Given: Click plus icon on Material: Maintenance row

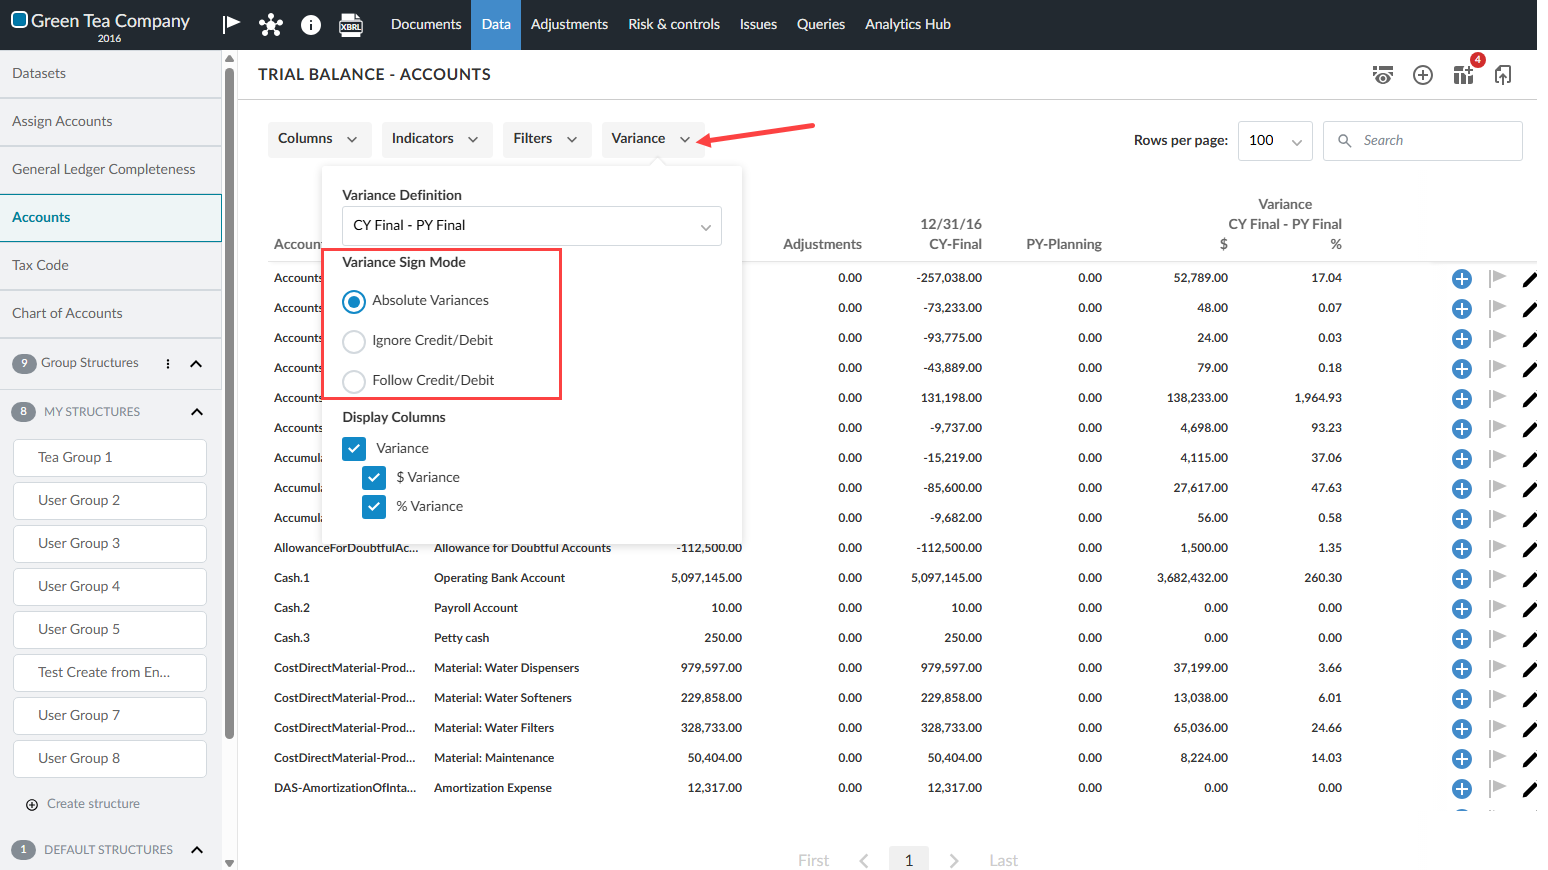Looking at the screenshot, I should [1462, 759].
